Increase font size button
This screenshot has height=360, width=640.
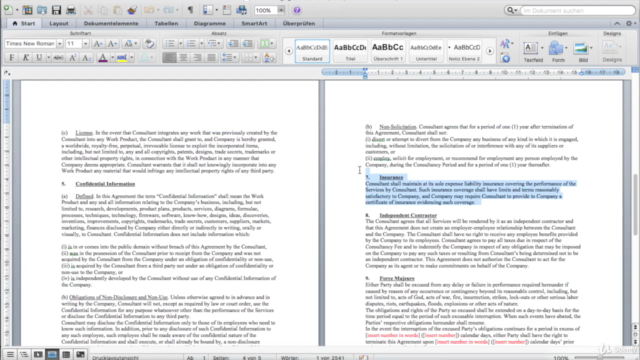tap(98, 44)
